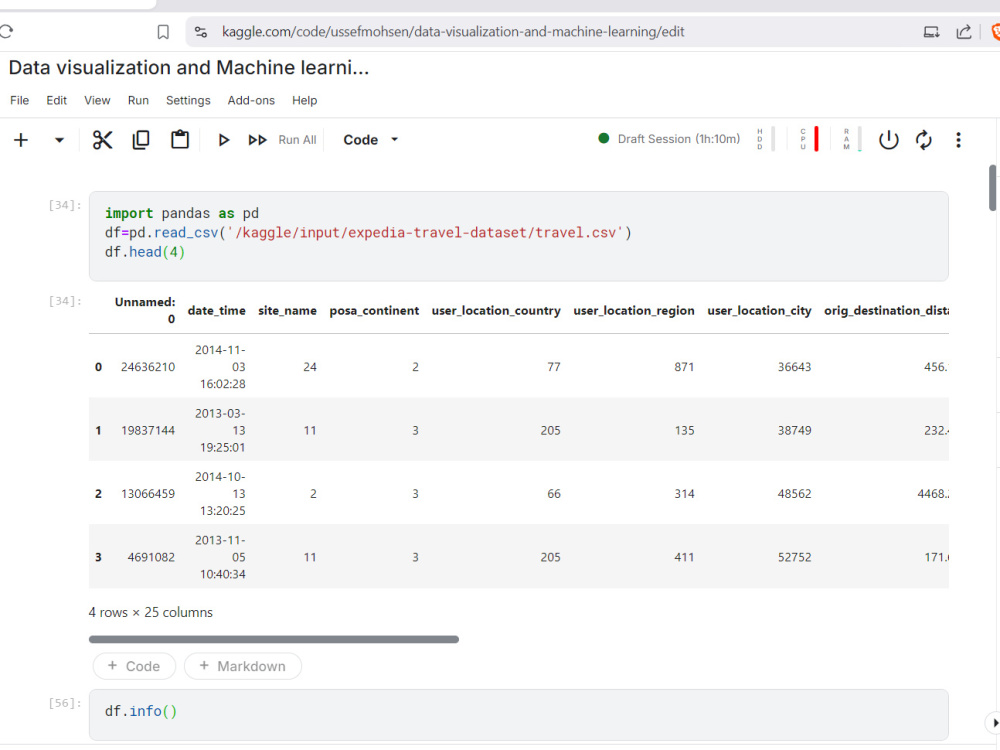The width and height of the screenshot is (1000, 750).
Task: Open the Settings menu
Action: tap(188, 100)
